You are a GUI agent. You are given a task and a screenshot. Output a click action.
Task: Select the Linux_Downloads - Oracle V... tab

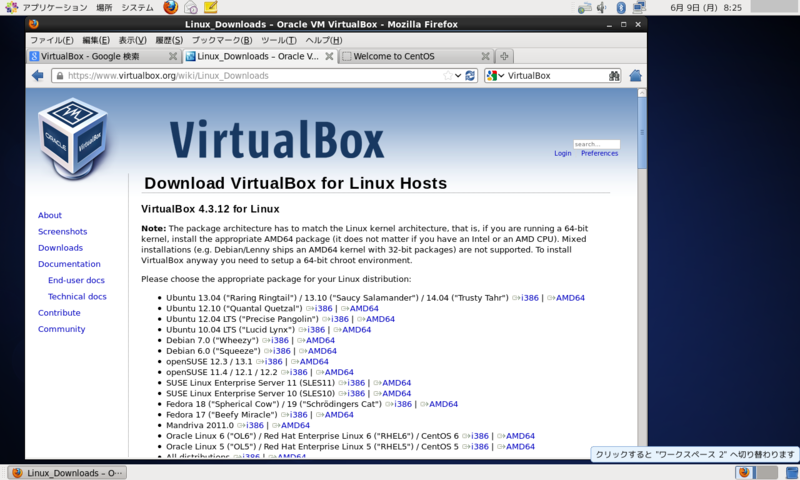tap(260, 56)
